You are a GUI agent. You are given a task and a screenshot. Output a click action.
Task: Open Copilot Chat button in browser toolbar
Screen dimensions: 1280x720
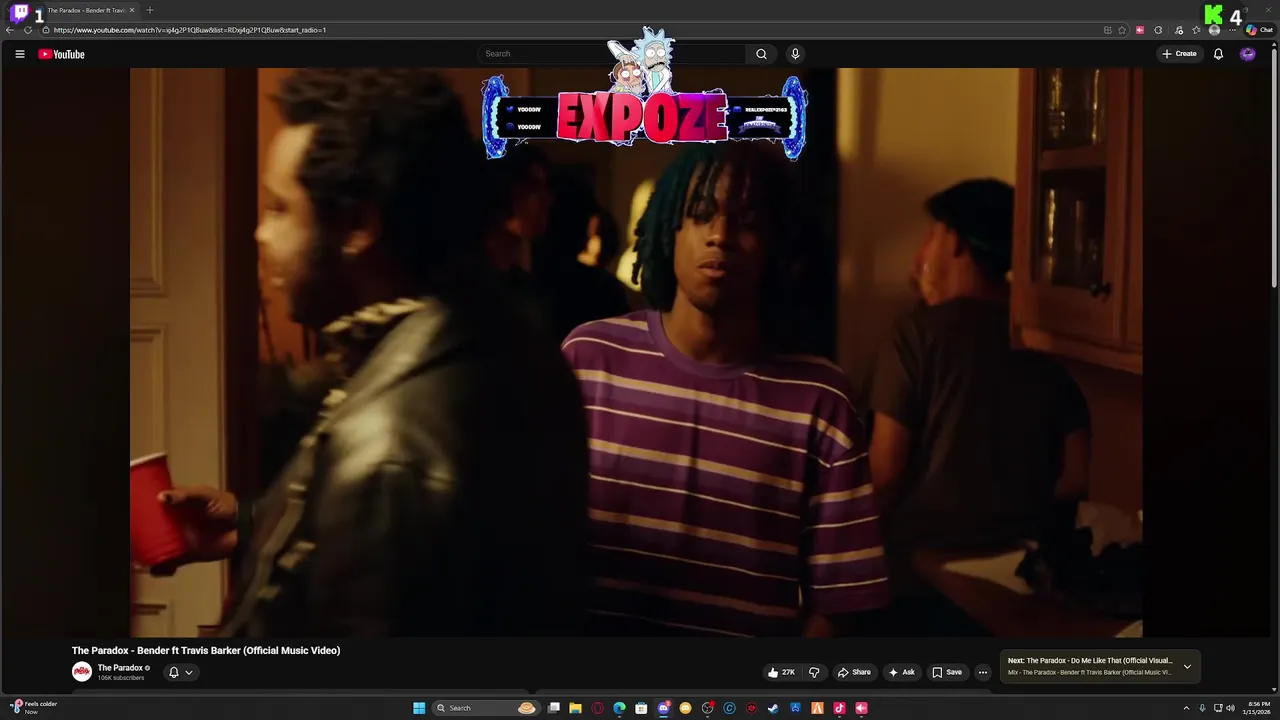click(x=1259, y=30)
